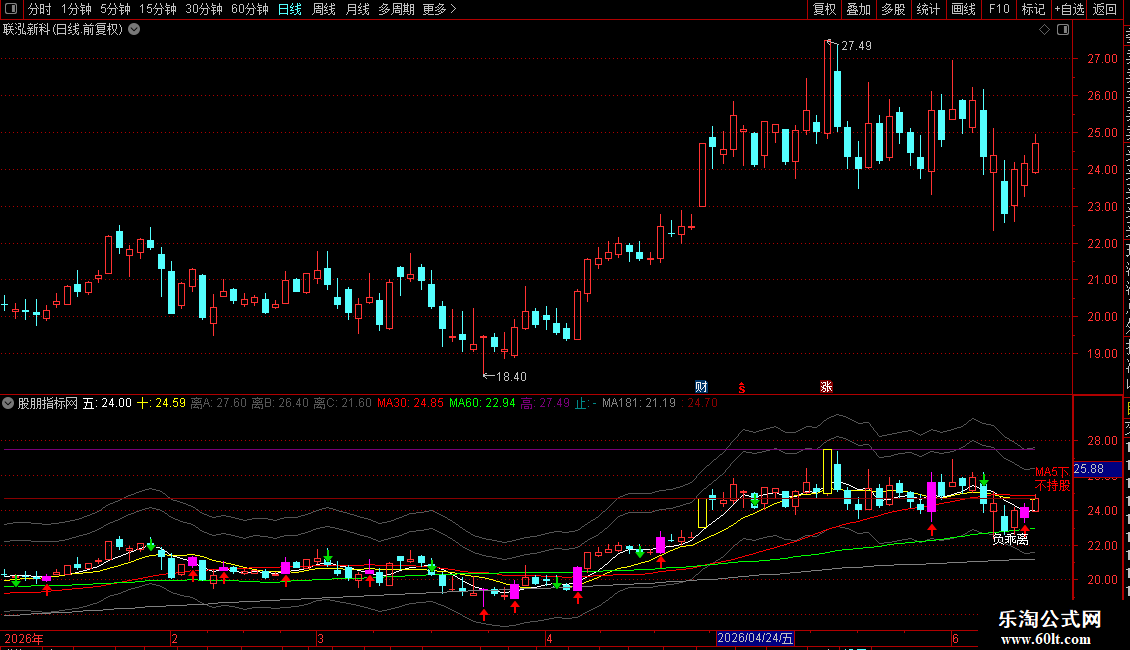Click the 离C: 21.60 indicator value
The height and width of the screenshot is (650, 1130).
pyautogui.click(x=342, y=403)
